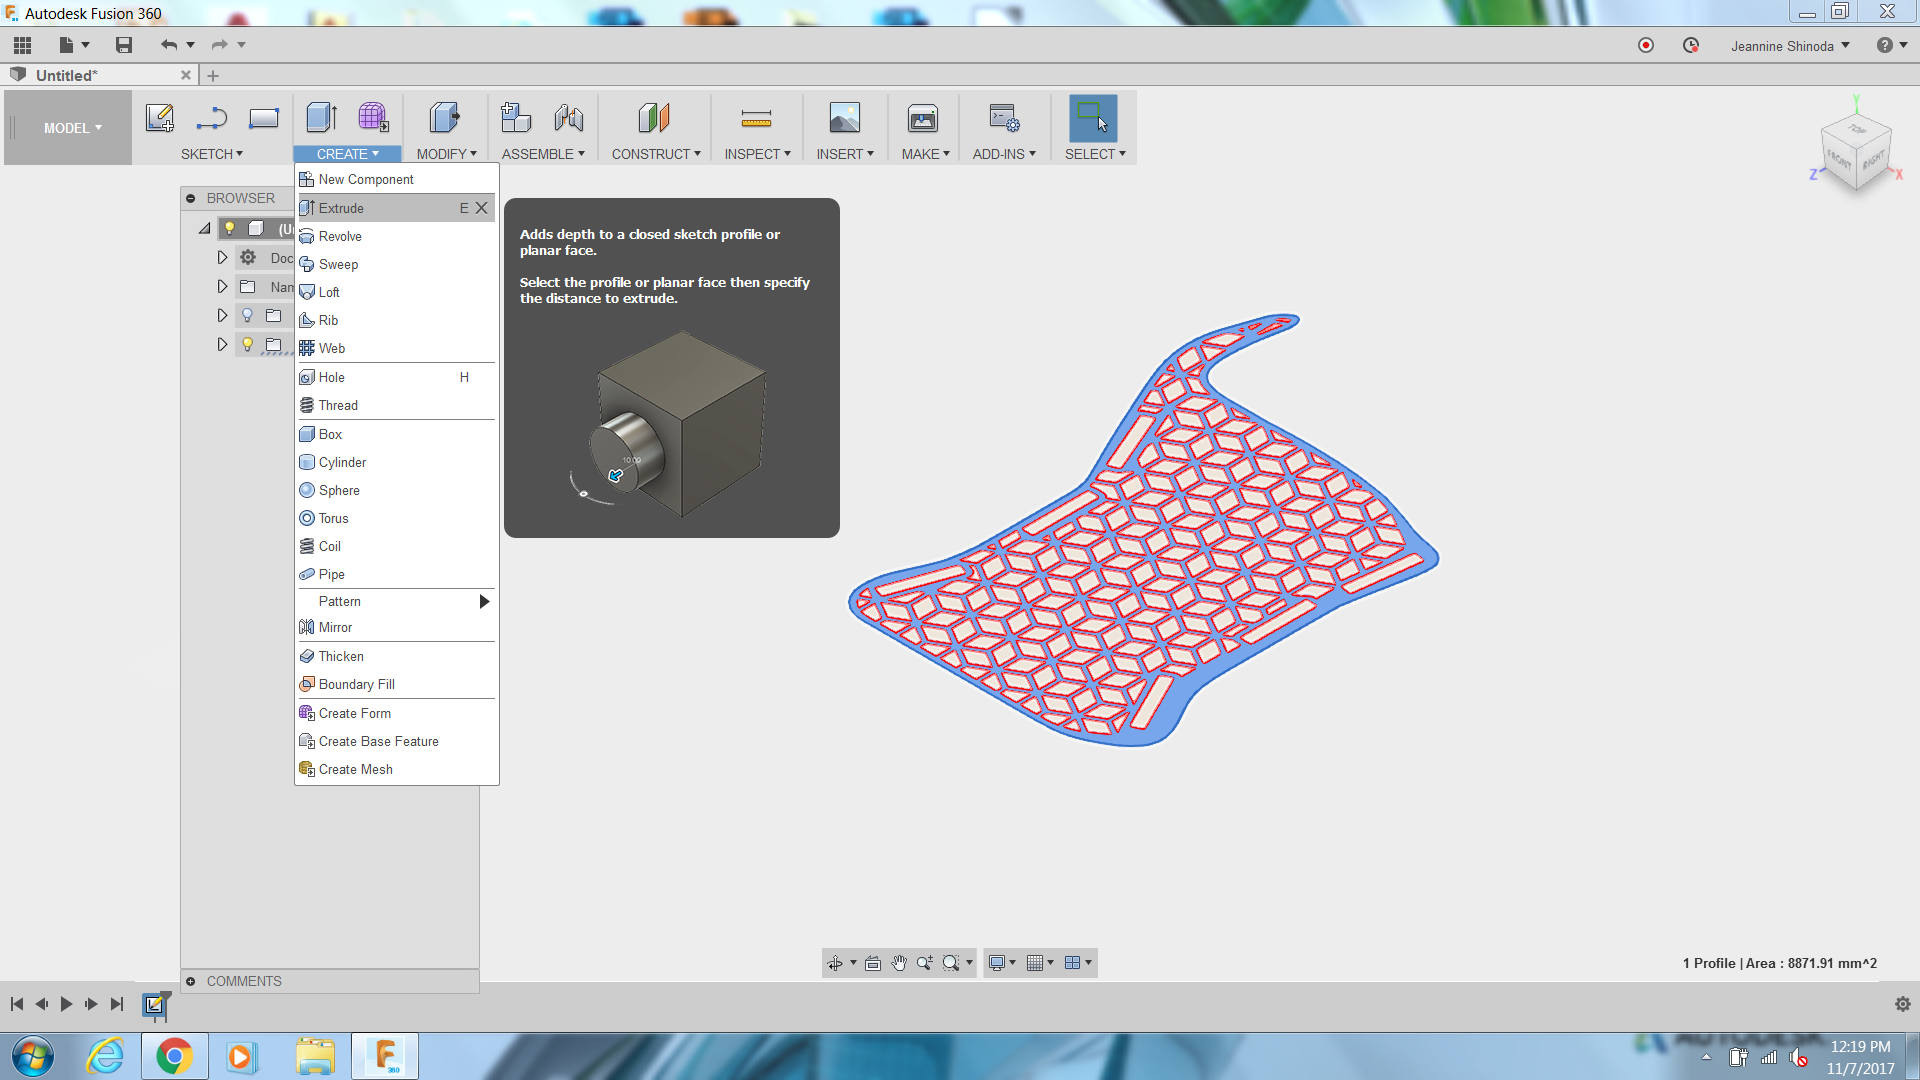Choose Loft from the Create menu
The height and width of the screenshot is (1080, 1920).
pyautogui.click(x=397, y=292)
